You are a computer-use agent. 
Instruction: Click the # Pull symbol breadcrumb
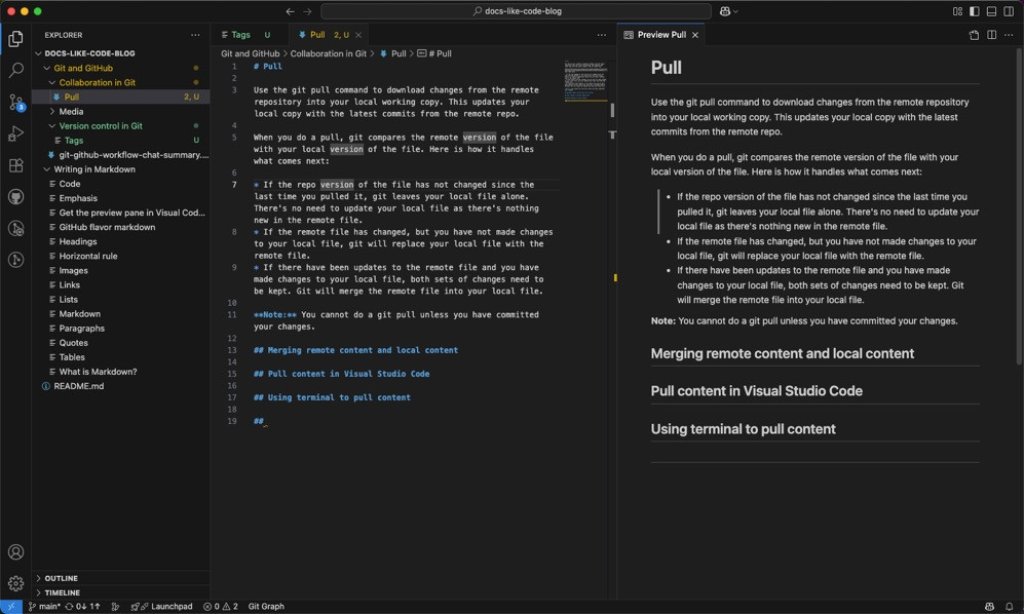pyautogui.click(x=435, y=54)
